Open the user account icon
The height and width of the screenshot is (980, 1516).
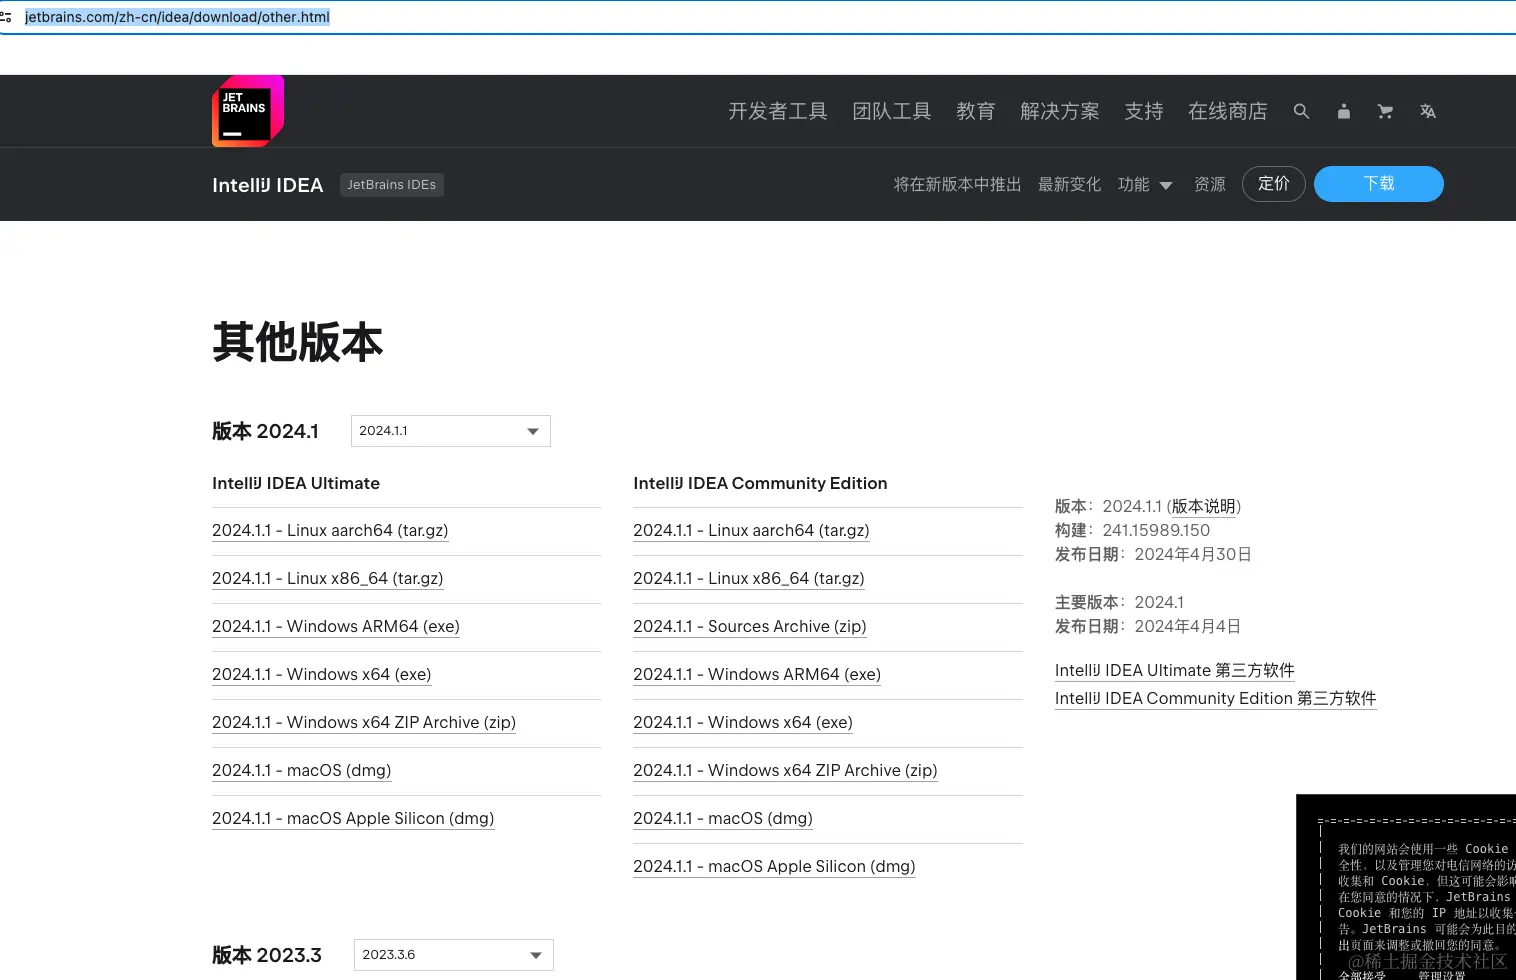point(1344,111)
